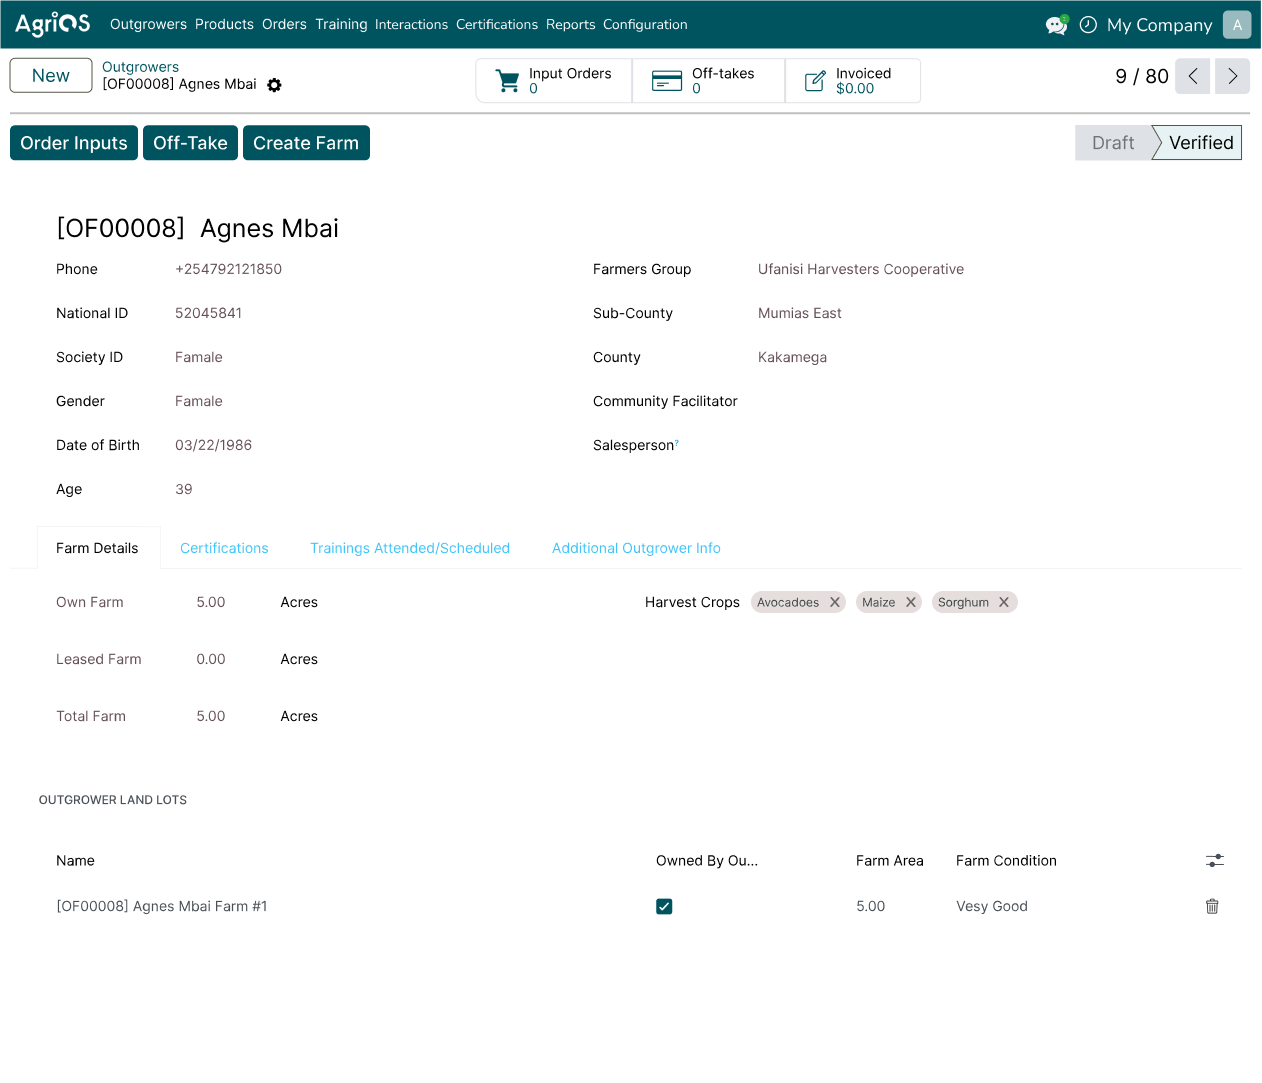
Task: Open the My Company switcher
Action: [1159, 25]
